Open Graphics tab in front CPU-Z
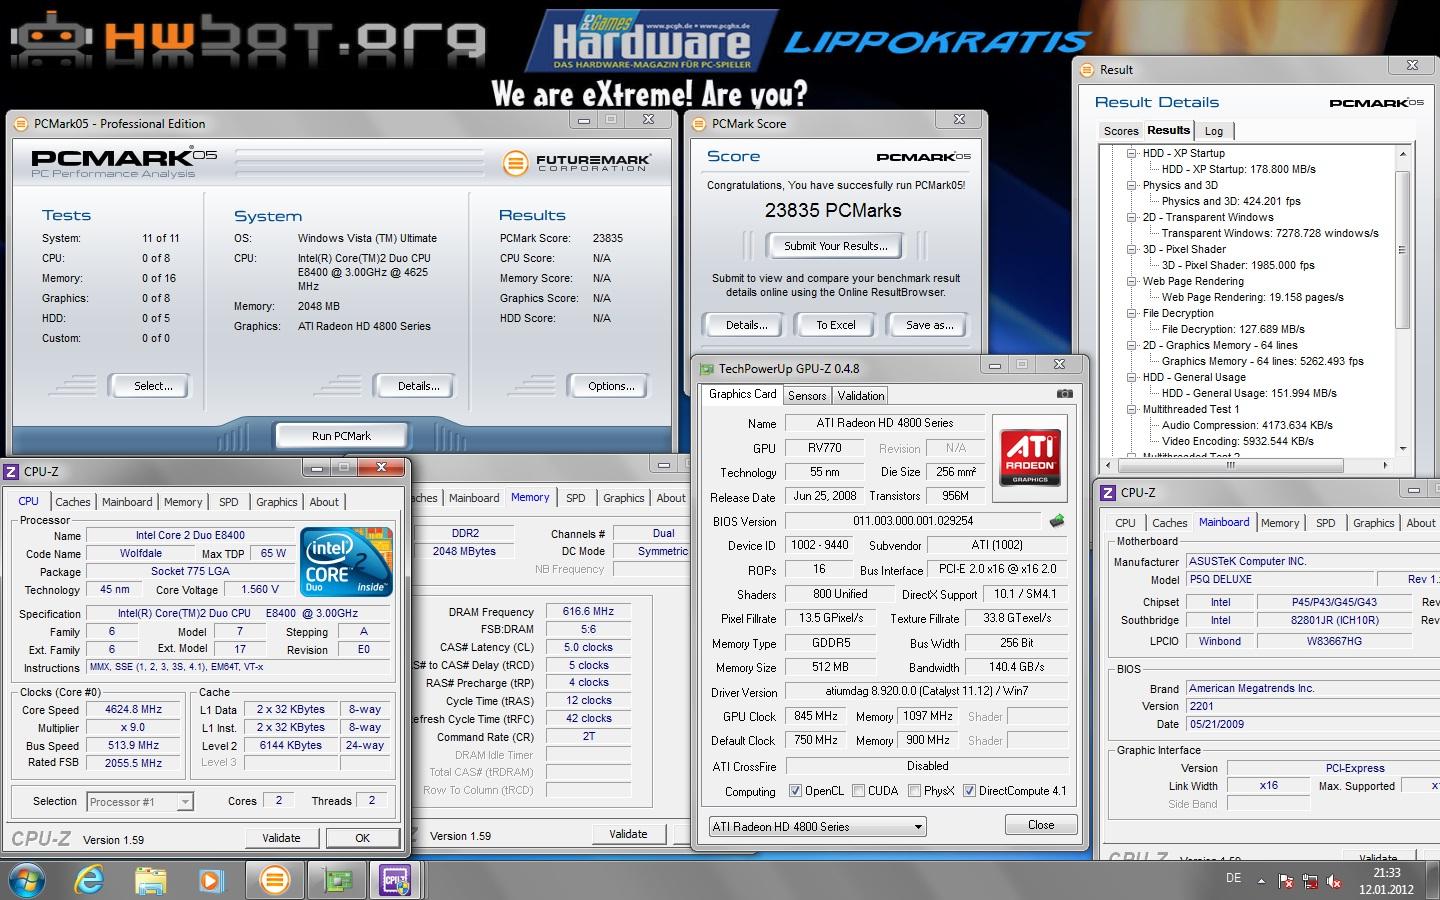 [x=276, y=502]
